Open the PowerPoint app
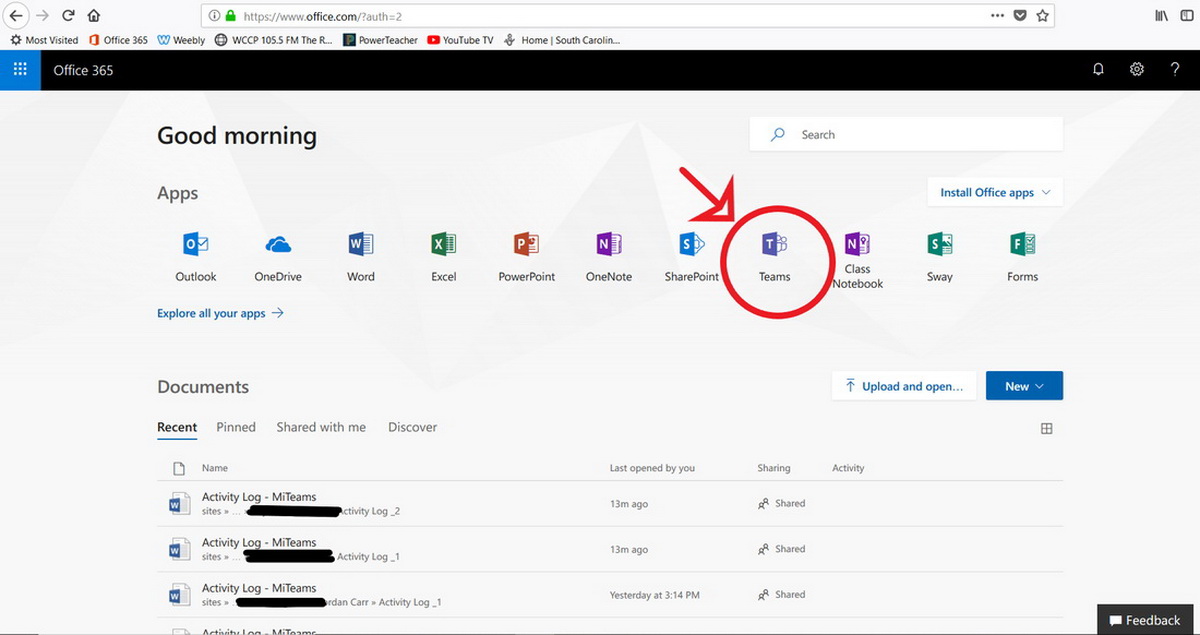 click(x=526, y=257)
